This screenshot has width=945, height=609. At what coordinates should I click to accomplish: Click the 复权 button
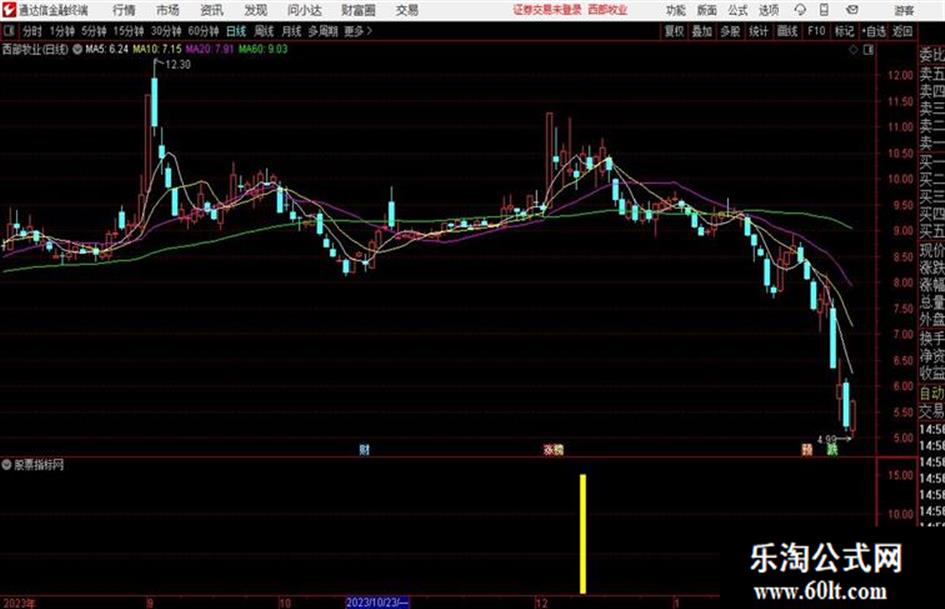[674, 31]
